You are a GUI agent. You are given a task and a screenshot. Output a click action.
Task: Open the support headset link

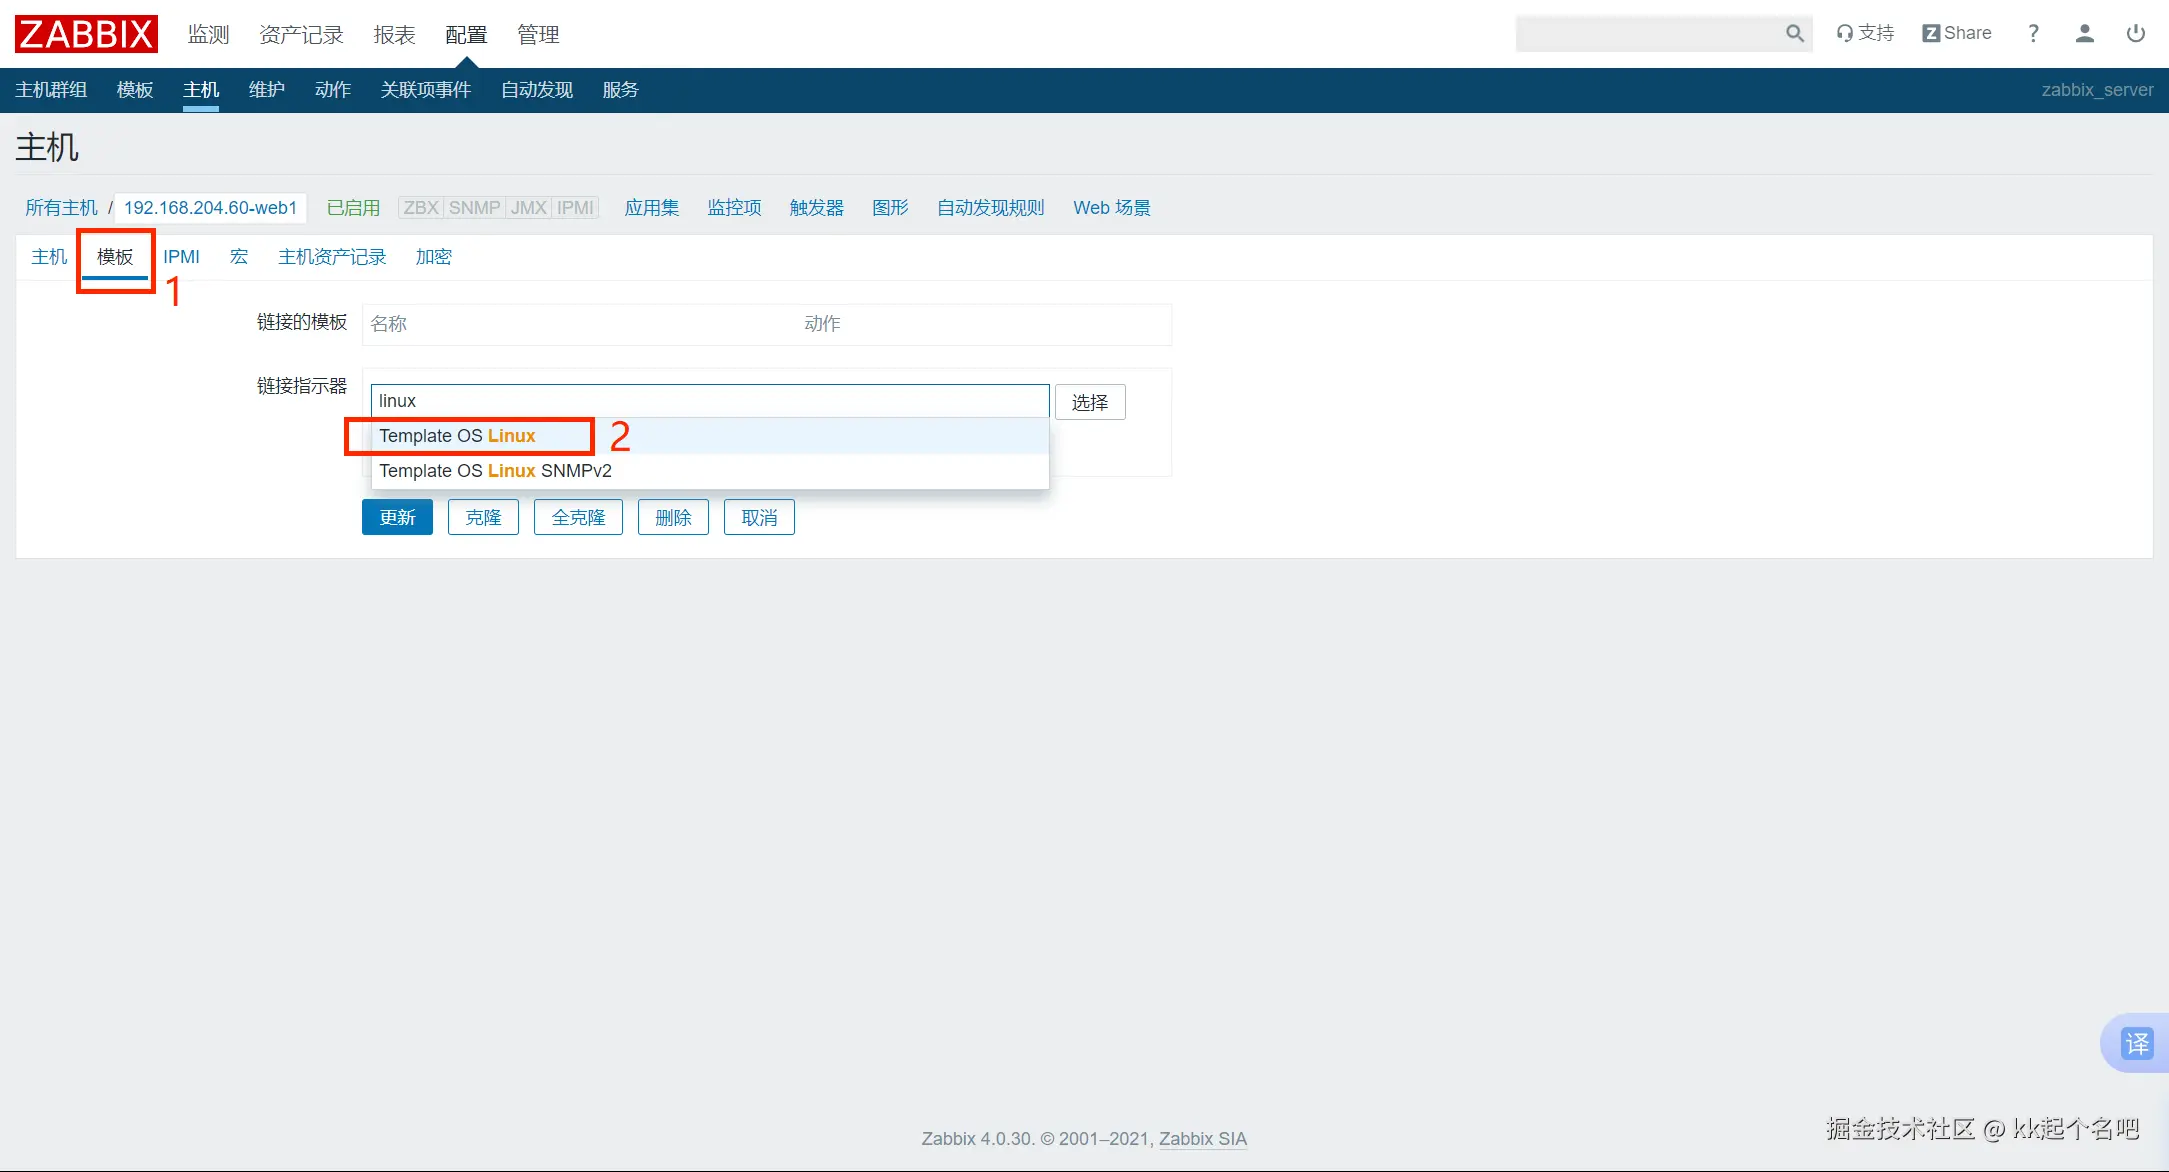[x=1865, y=33]
